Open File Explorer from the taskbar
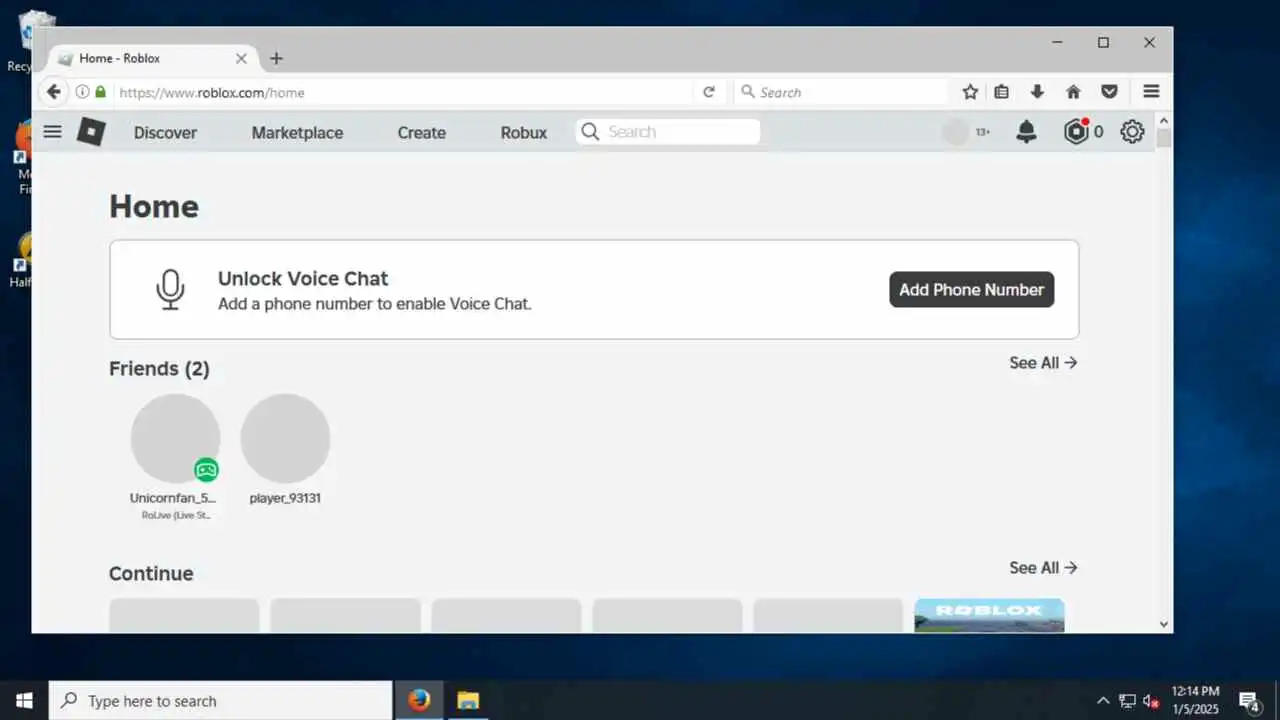 tap(468, 700)
